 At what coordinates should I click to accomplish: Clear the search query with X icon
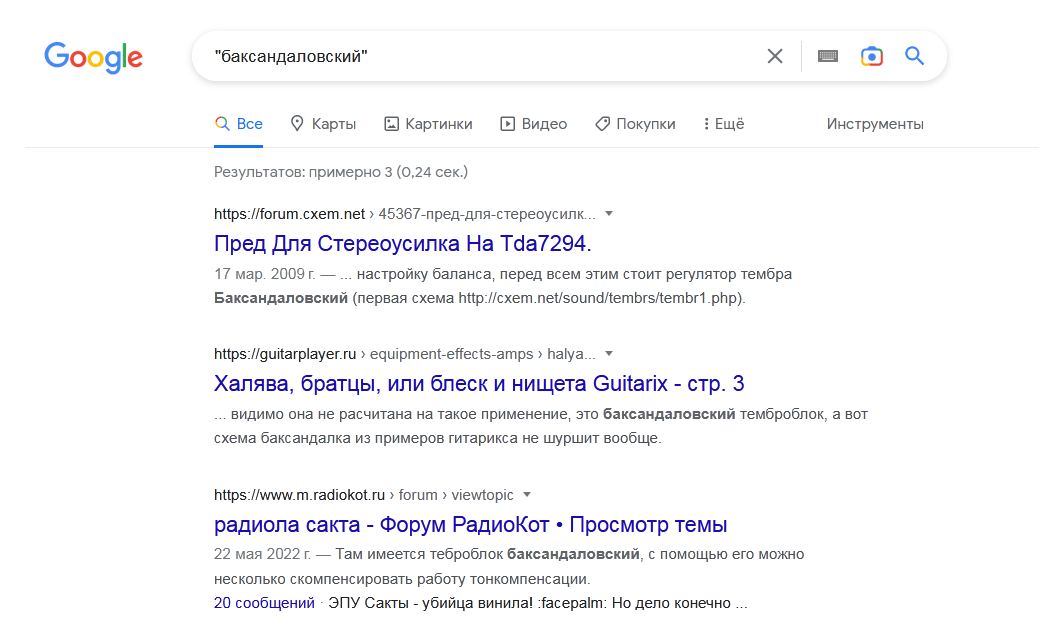(x=775, y=56)
